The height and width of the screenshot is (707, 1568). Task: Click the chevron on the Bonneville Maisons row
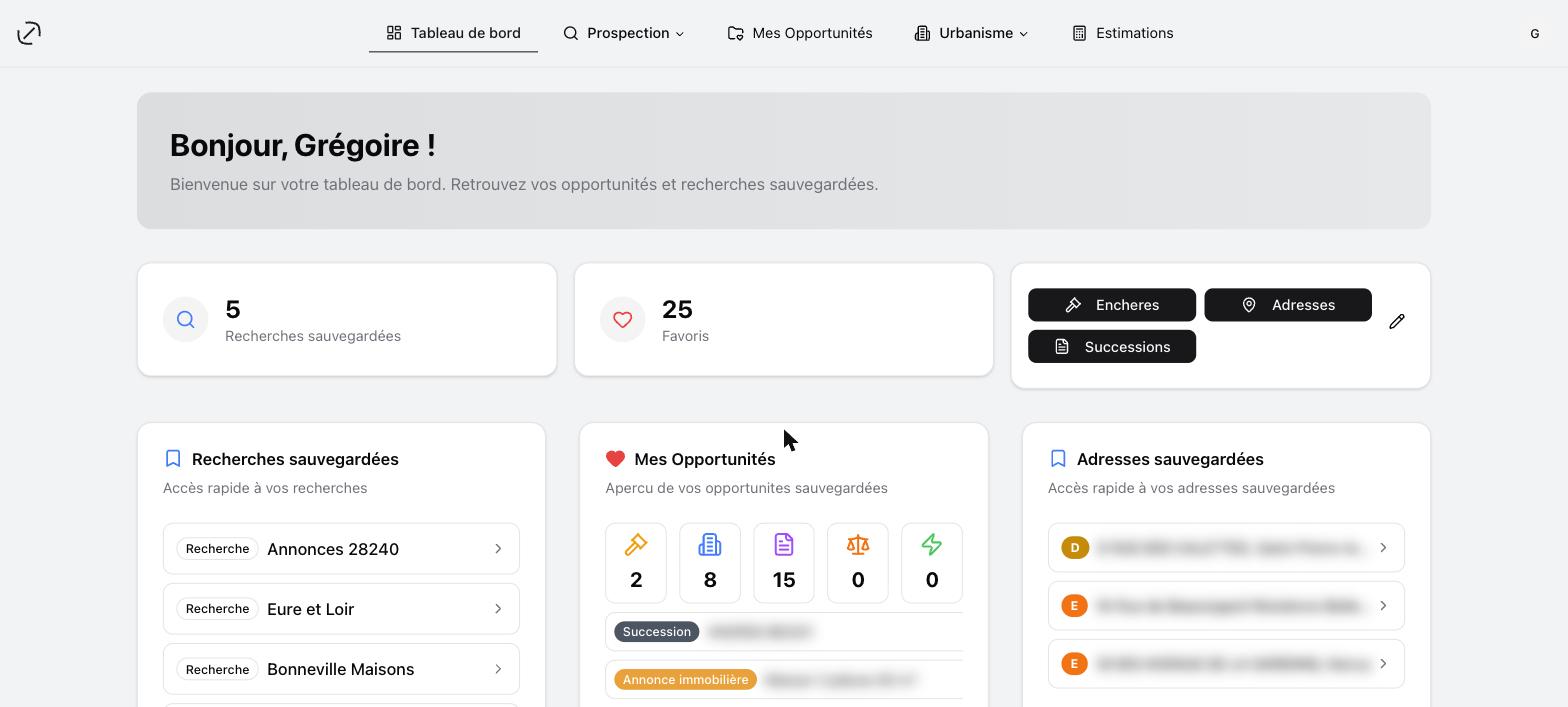coord(498,669)
